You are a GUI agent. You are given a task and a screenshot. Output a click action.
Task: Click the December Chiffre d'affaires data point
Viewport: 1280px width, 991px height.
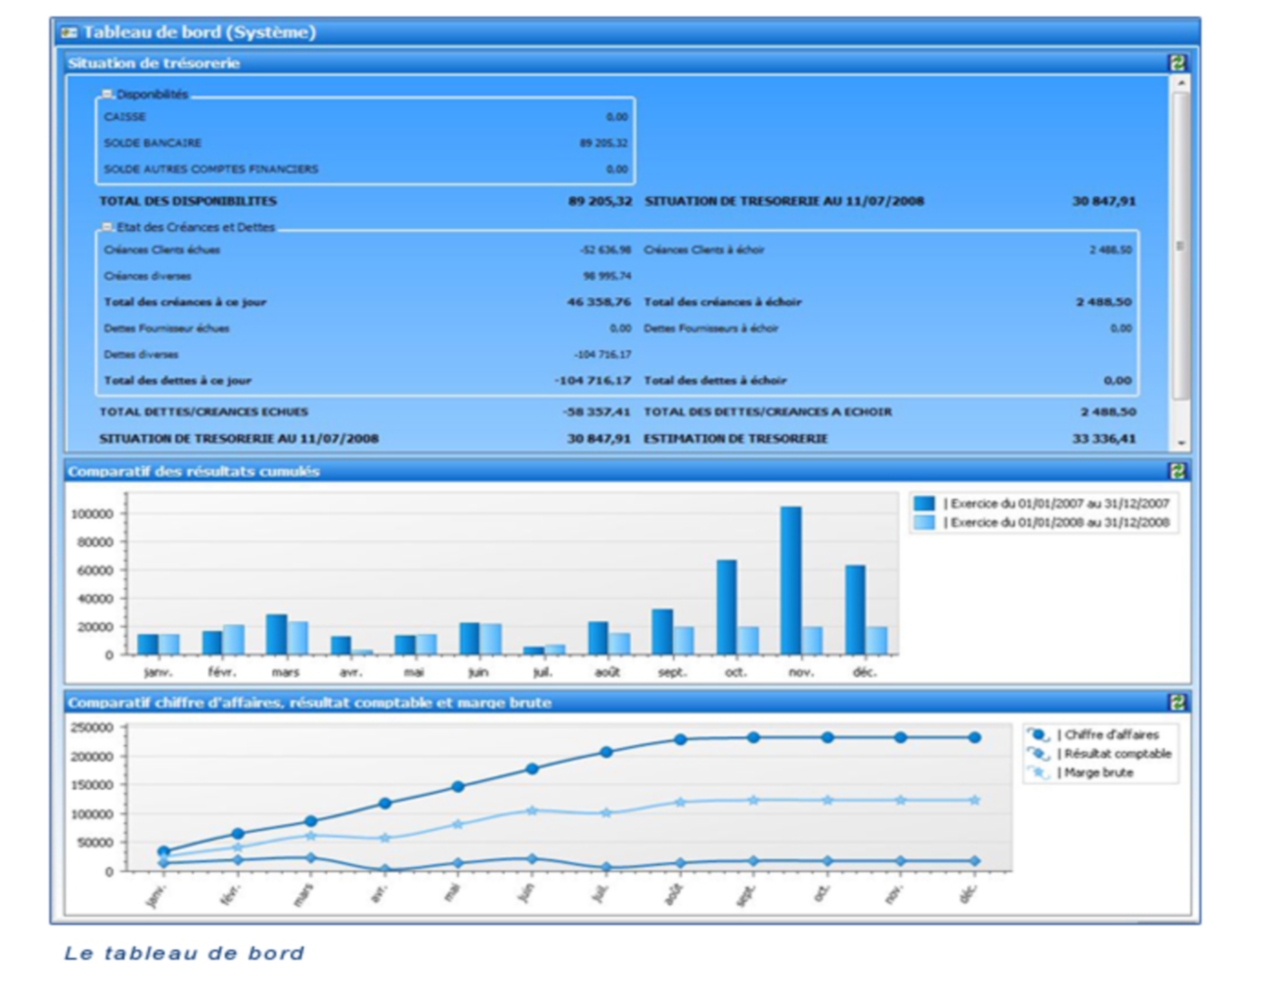[974, 738]
